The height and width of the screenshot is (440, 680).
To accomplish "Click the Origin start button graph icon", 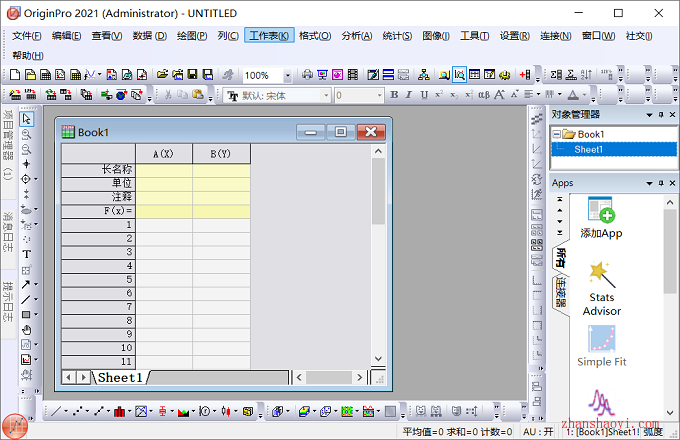I will pyautogui.click(x=15, y=426).
